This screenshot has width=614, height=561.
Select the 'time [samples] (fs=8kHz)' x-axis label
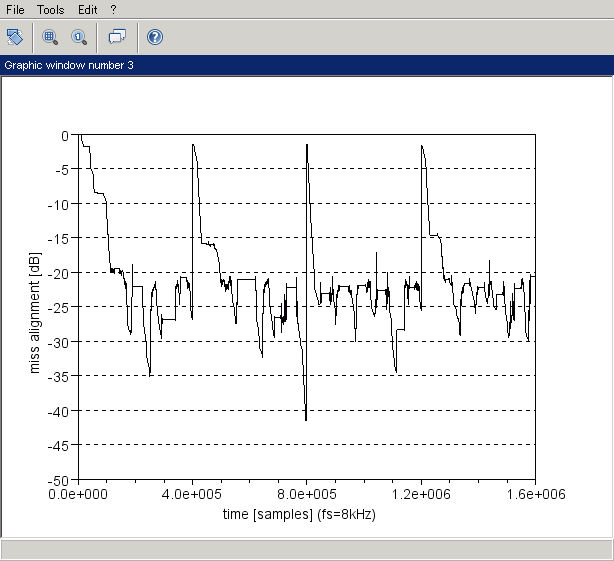(307, 514)
